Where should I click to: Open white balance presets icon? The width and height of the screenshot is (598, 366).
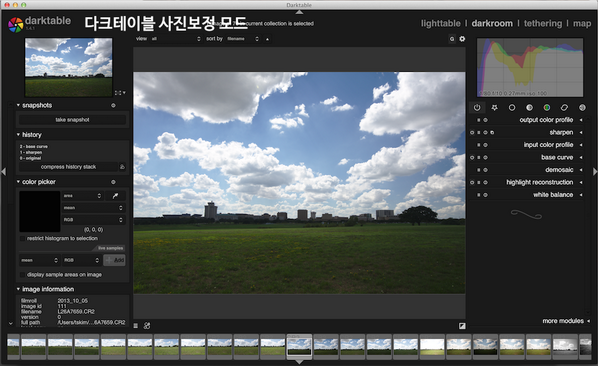479,195
